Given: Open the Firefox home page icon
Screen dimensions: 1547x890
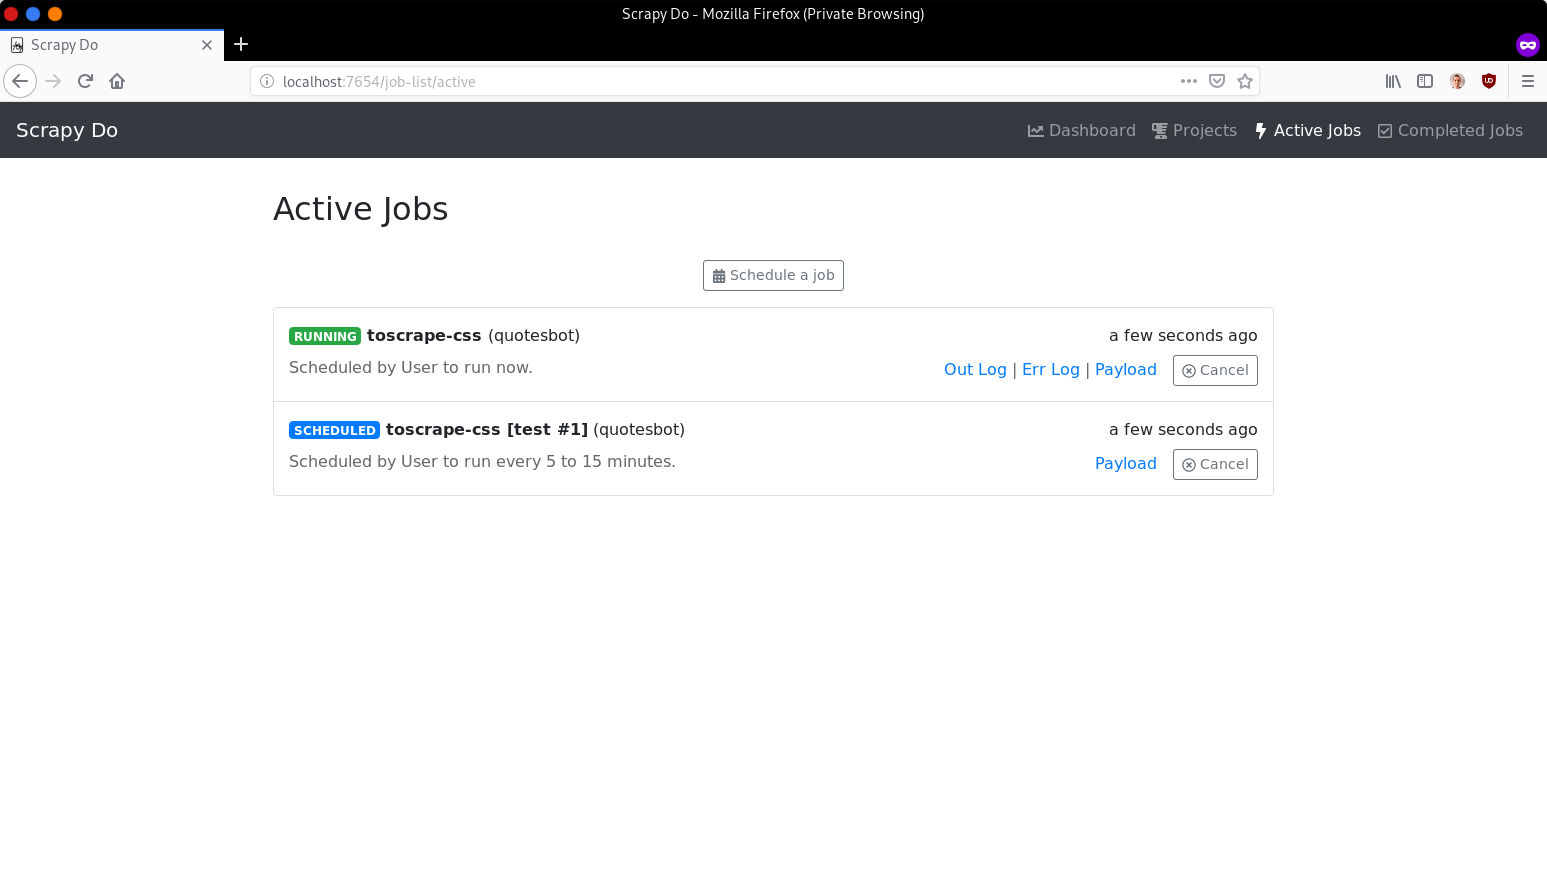Looking at the screenshot, I should pyautogui.click(x=117, y=81).
